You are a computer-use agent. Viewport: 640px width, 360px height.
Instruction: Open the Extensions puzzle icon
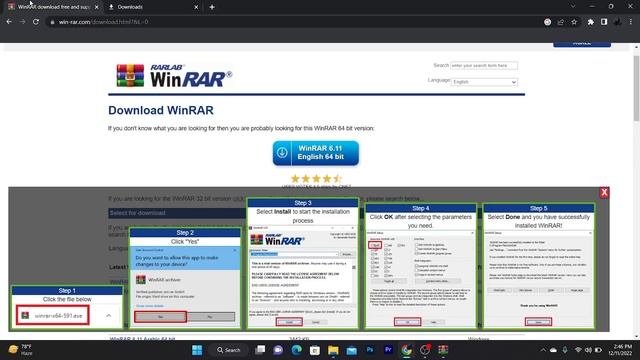pyautogui.click(x=590, y=22)
